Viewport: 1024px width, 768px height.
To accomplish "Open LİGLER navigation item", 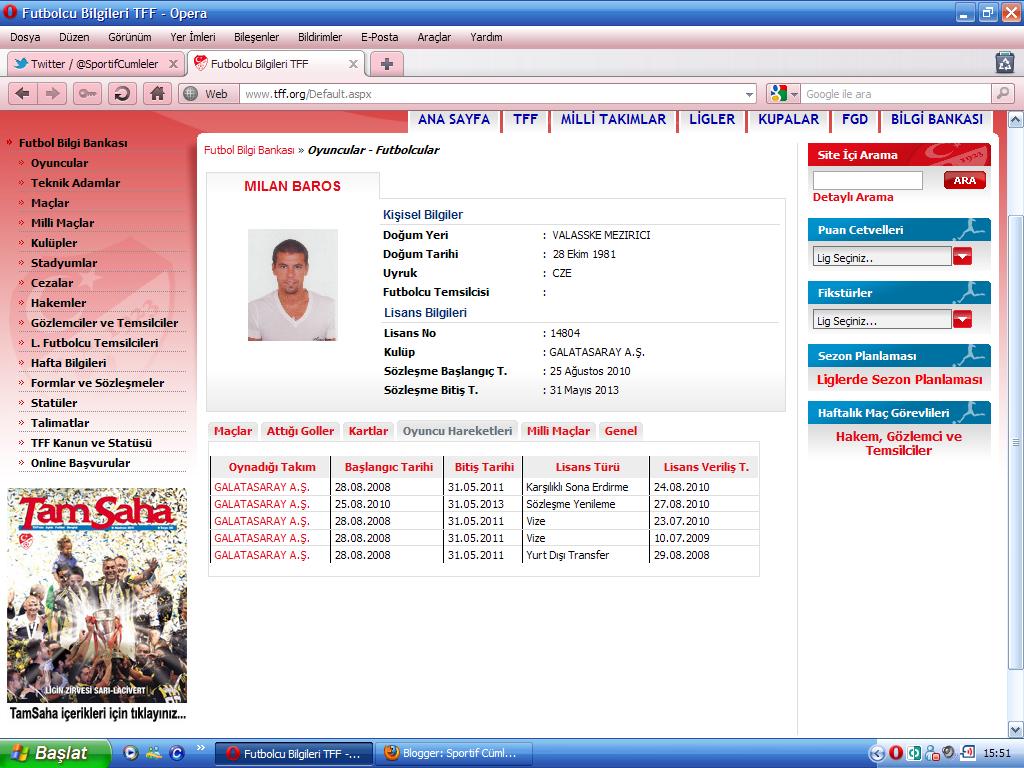I will [712, 120].
